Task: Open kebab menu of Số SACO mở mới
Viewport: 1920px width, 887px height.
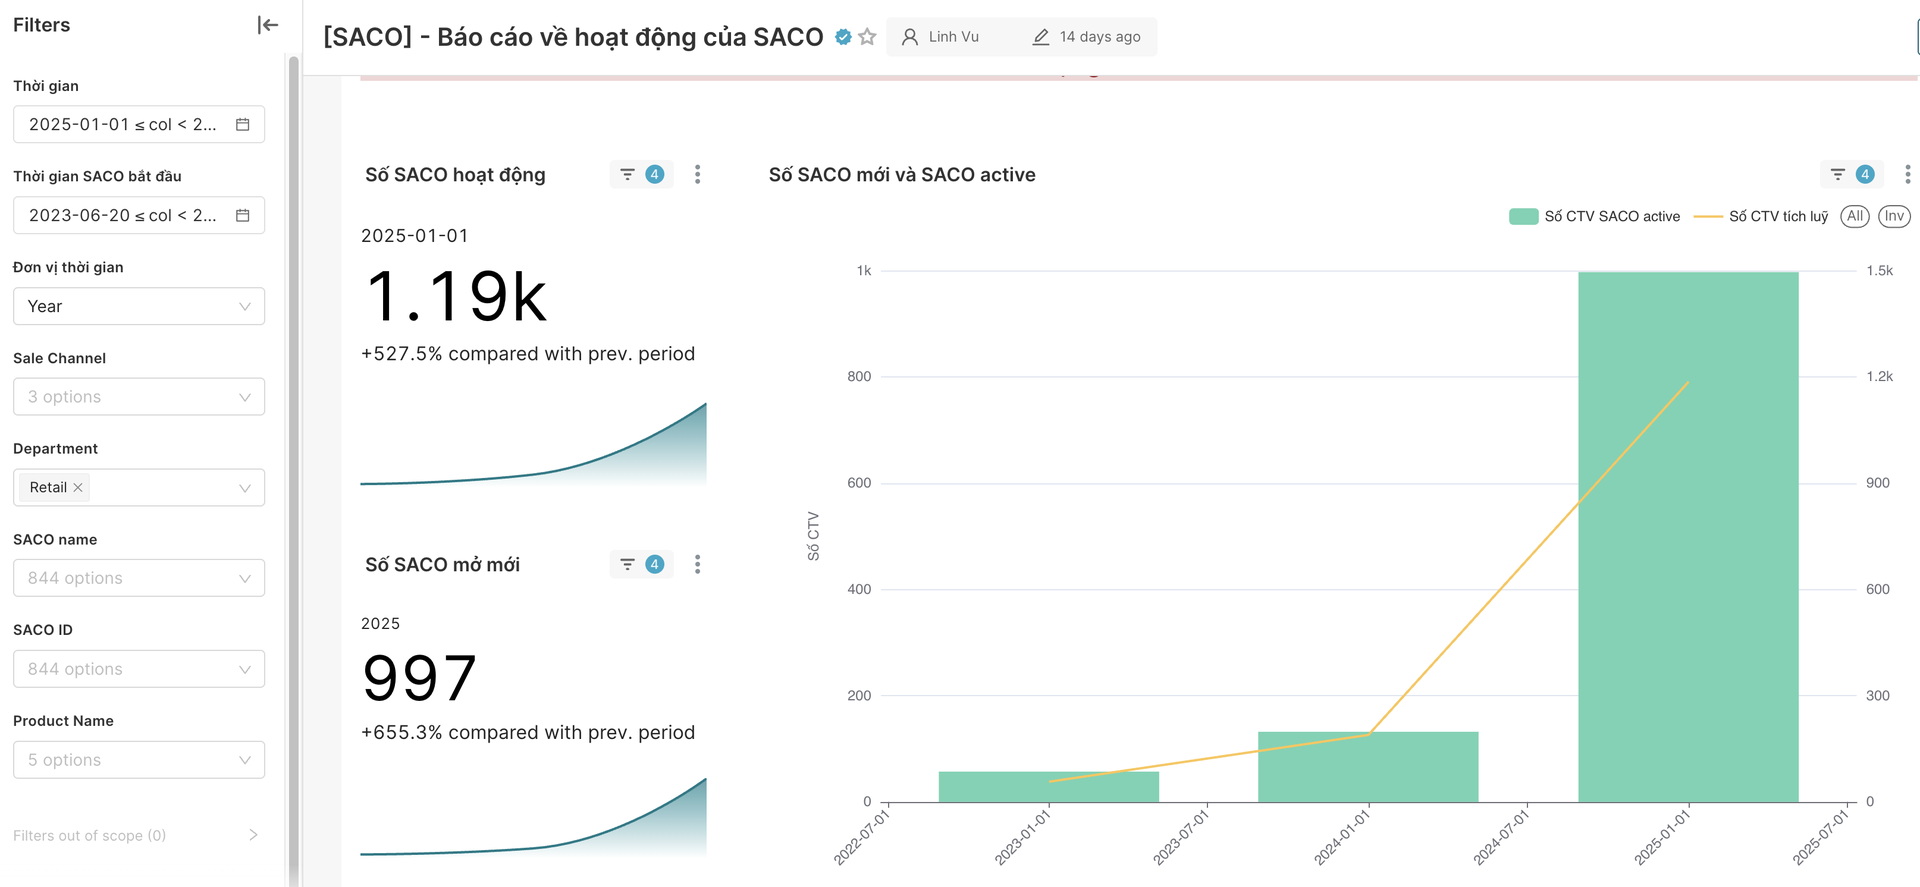Action: (697, 565)
